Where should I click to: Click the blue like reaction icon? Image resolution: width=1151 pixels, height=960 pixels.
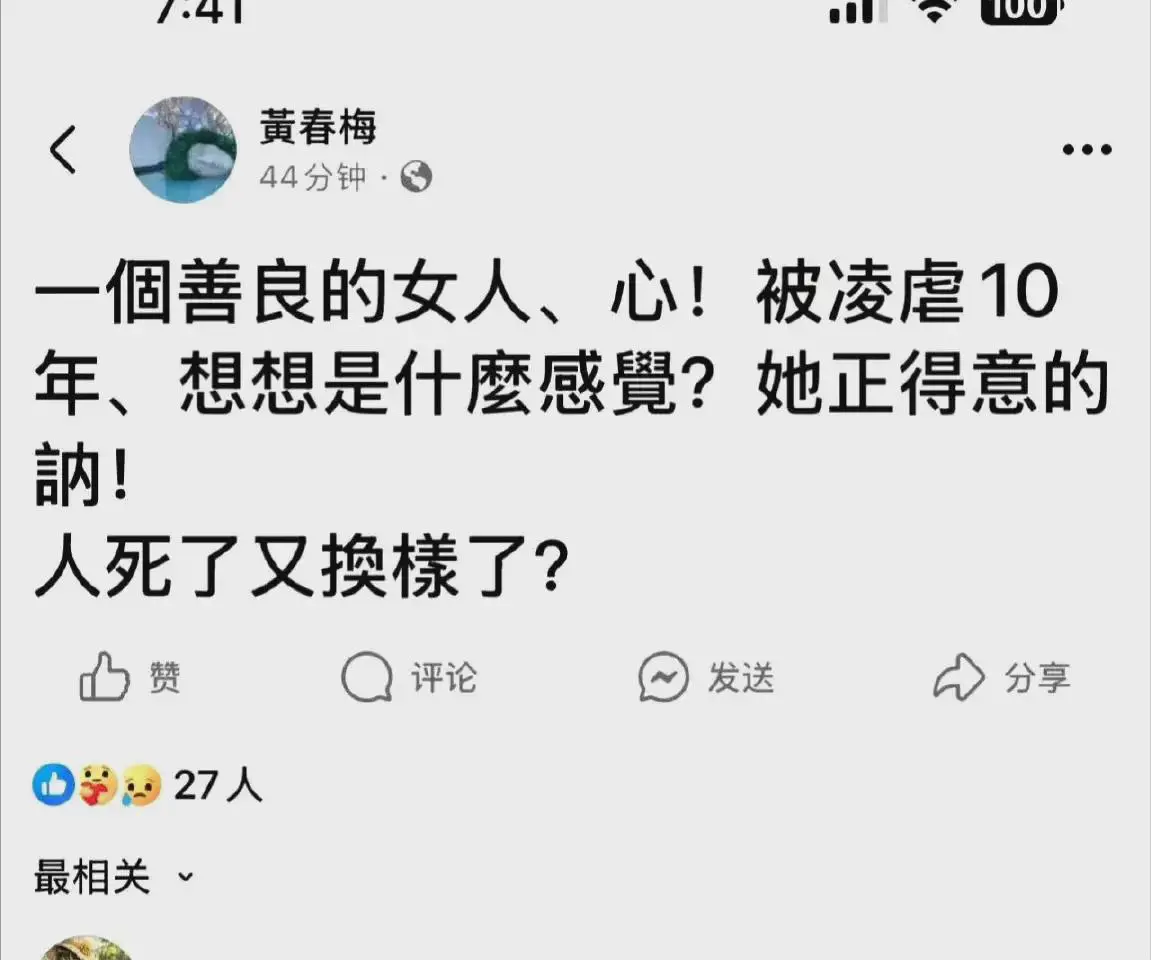(54, 785)
